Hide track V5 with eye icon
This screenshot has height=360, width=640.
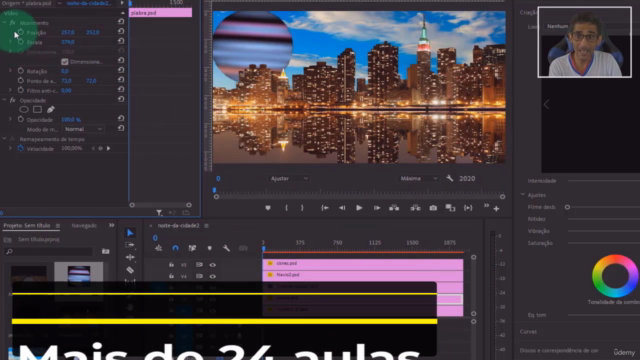tap(213, 265)
